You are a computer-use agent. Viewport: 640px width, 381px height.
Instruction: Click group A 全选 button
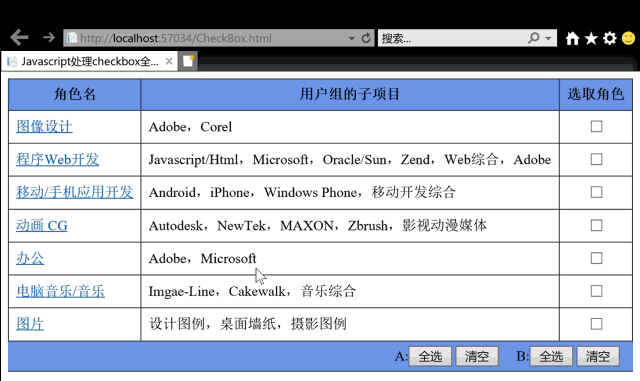pos(430,356)
